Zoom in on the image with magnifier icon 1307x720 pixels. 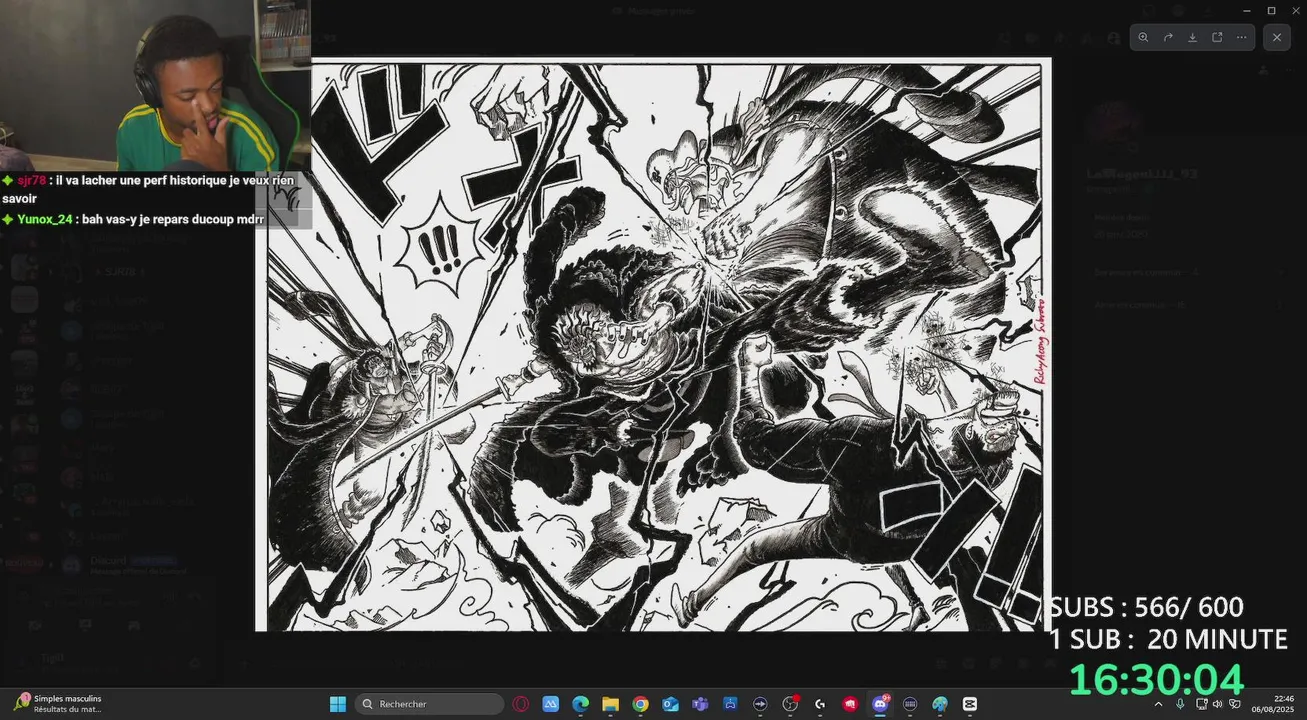click(1144, 37)
